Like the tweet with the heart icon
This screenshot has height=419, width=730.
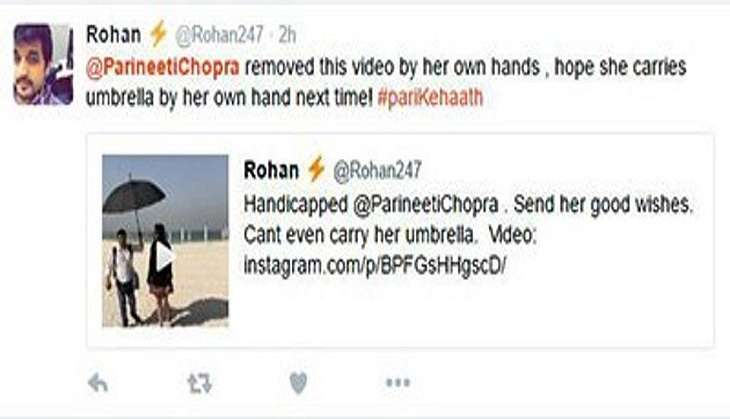tap(298, 383)
